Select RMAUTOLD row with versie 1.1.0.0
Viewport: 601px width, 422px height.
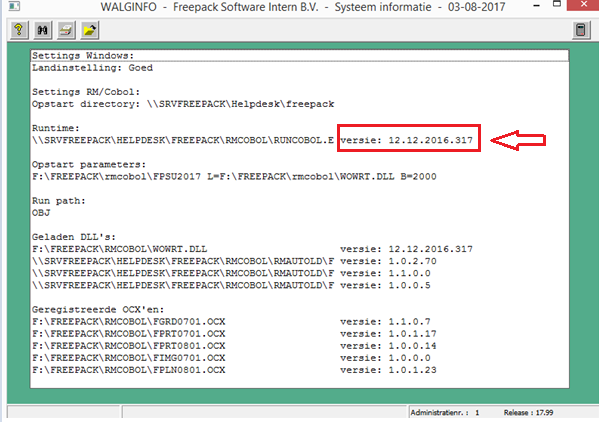(x=231, y=273)
